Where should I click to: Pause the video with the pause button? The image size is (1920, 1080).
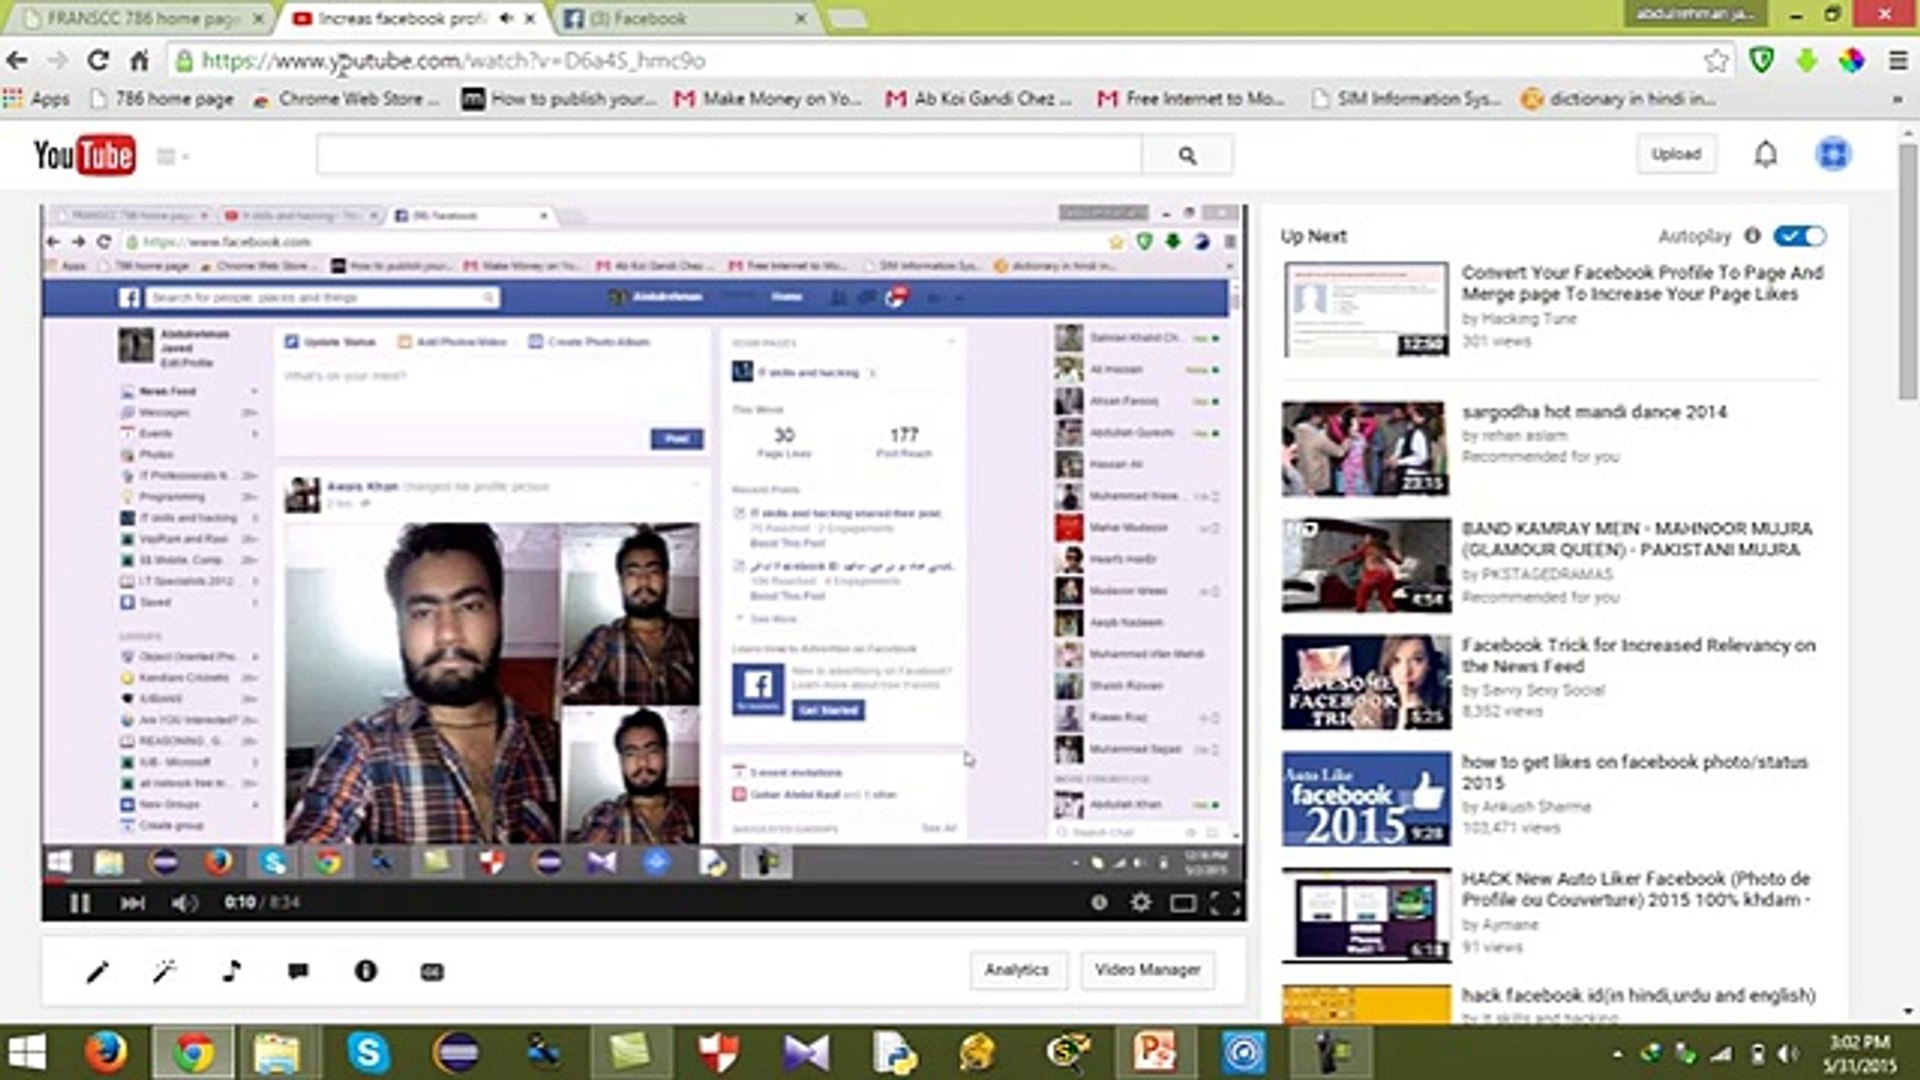point(80,903)
